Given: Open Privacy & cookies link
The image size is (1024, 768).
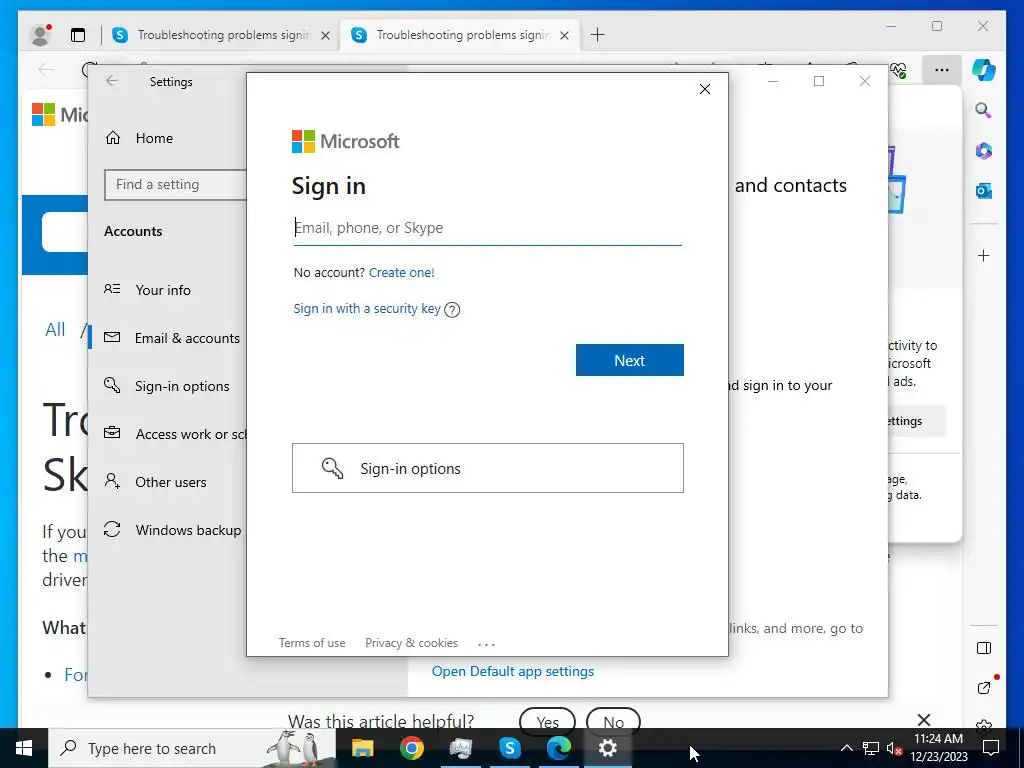Looking at the screenshot, I should coord(411,643).
